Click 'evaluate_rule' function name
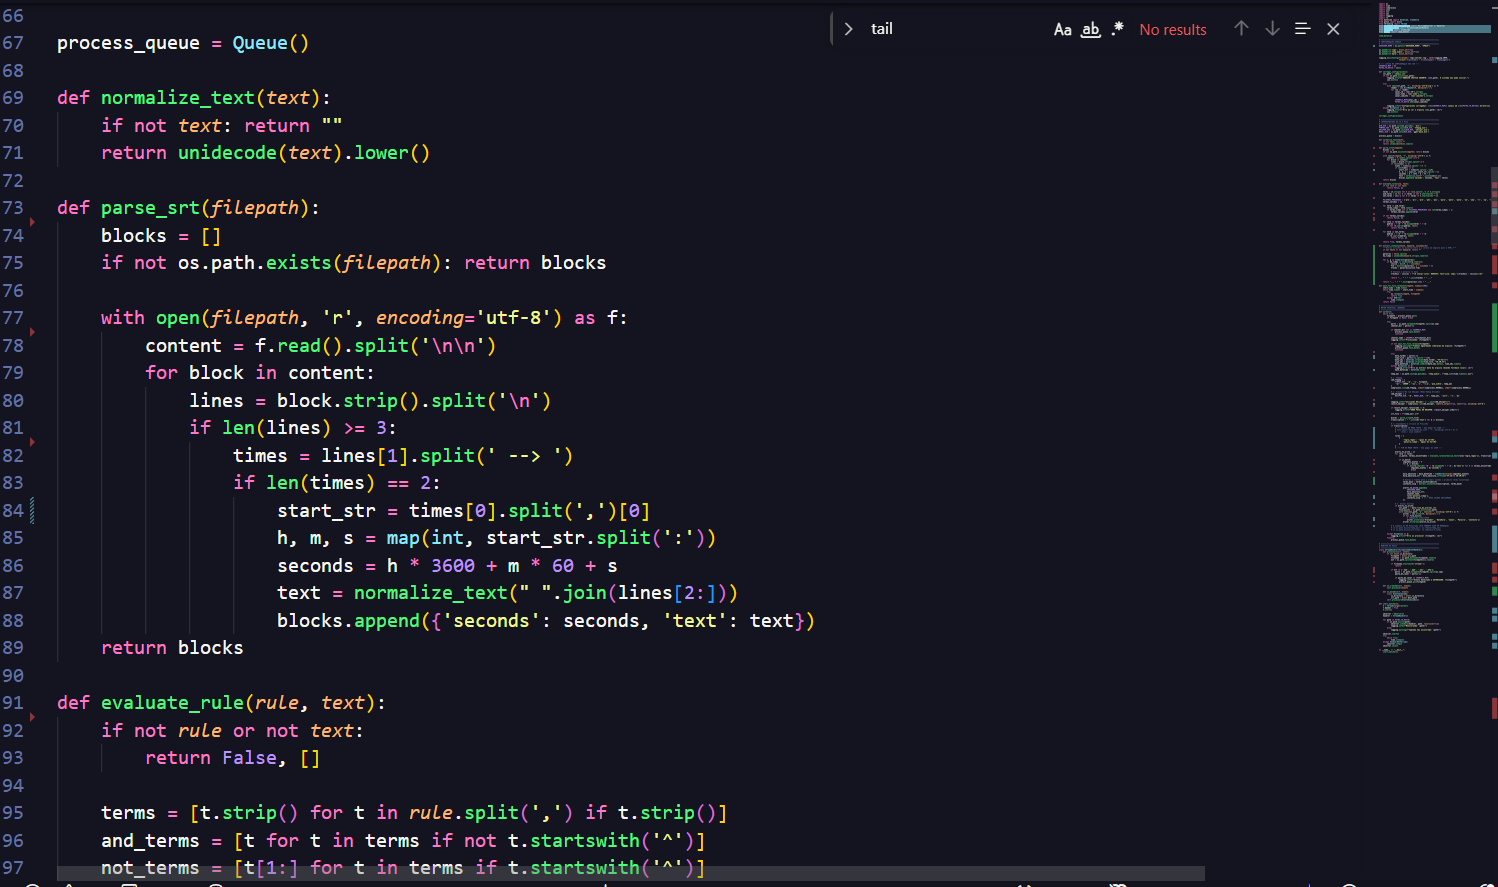This screenshot has height=887, width=1498. pos(172,703)
